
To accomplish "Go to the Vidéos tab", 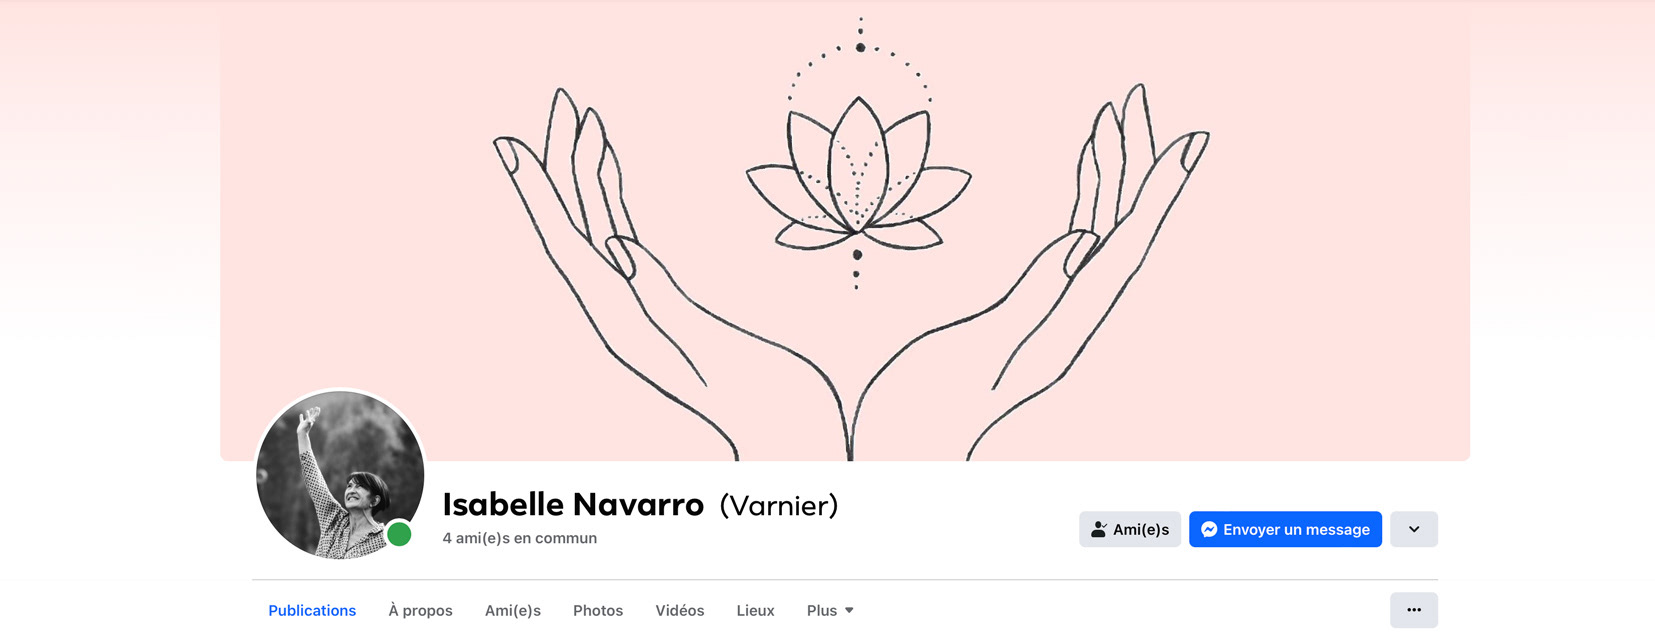I will (x=680, y=610).
